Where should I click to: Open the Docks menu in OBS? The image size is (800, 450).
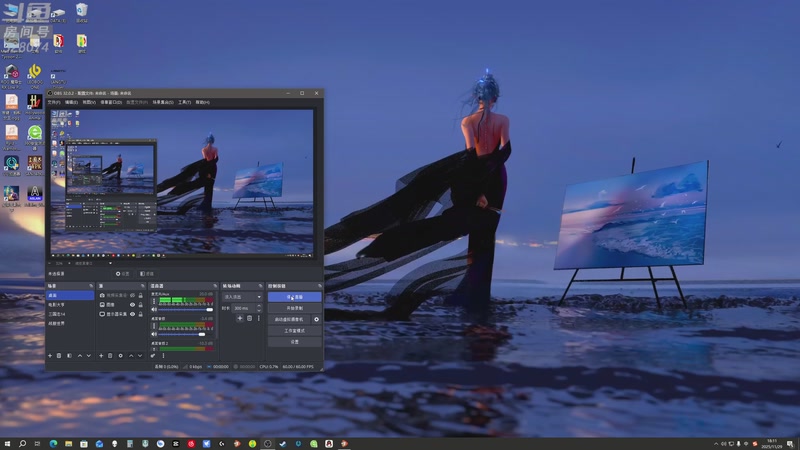(111, 102)
